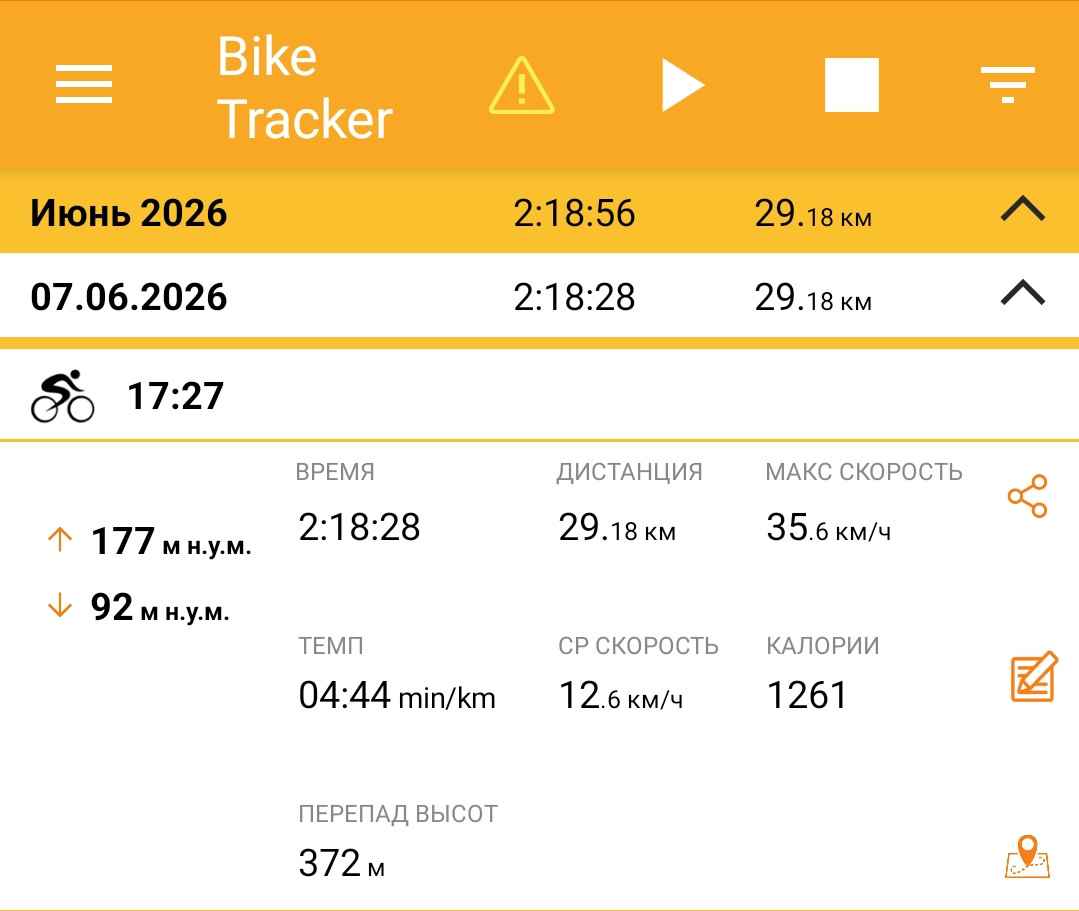Tap the yellow warning triangle icon
Viewport: 1079px width, 911px height.
click(522, 85)
